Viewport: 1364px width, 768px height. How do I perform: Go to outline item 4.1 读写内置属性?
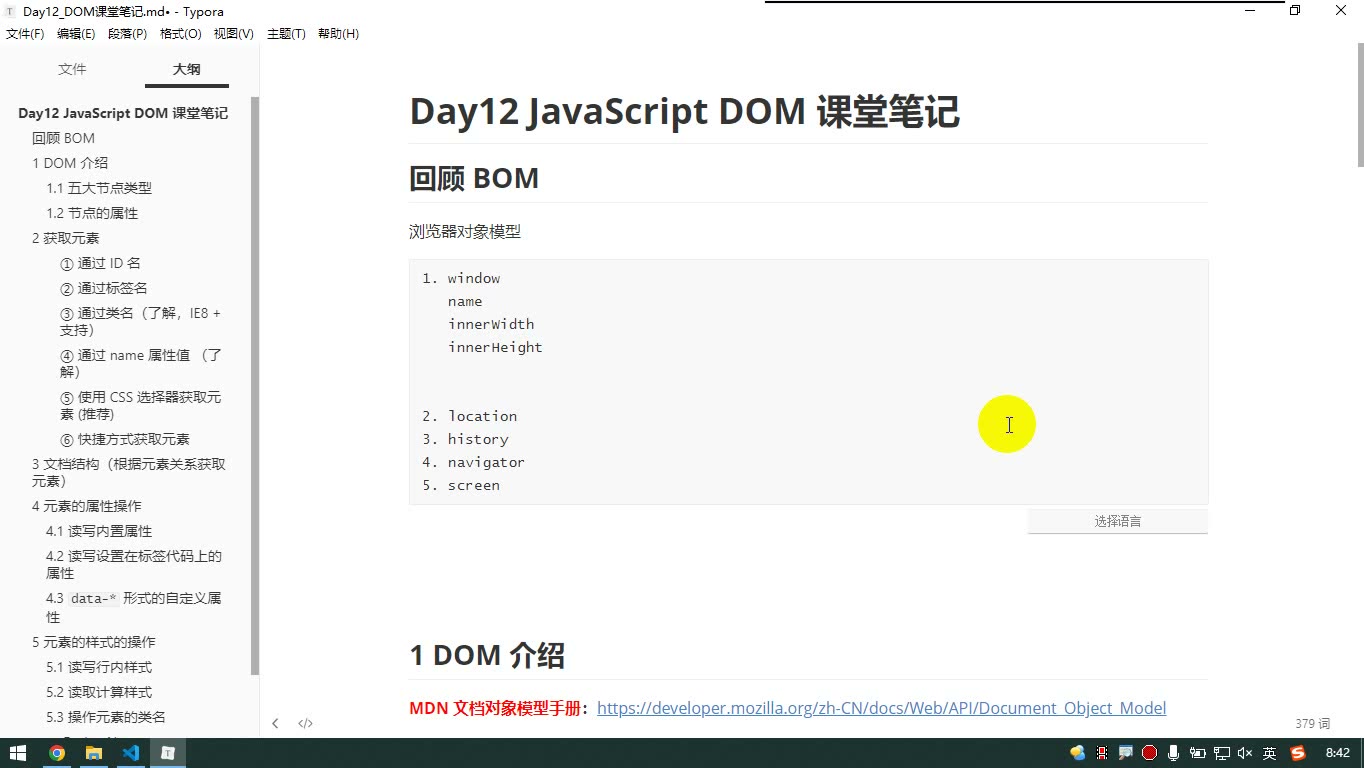99,531
